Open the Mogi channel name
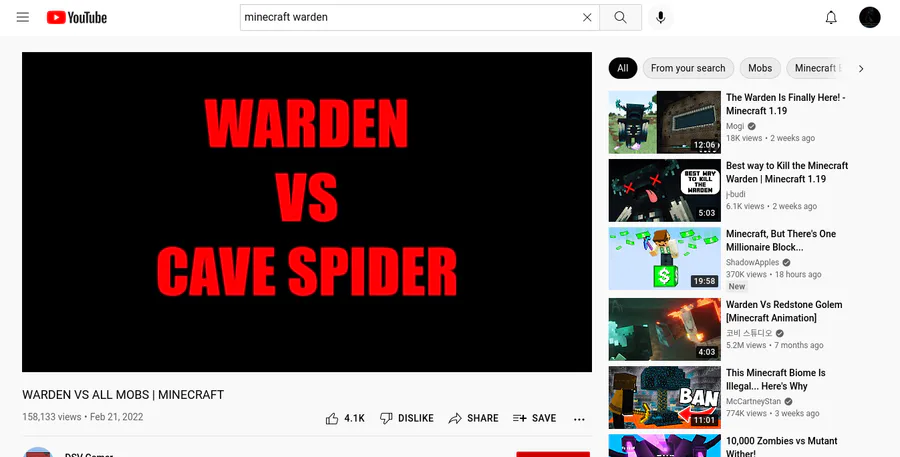This screenshot has width=900, height=457. pos(735,126)
